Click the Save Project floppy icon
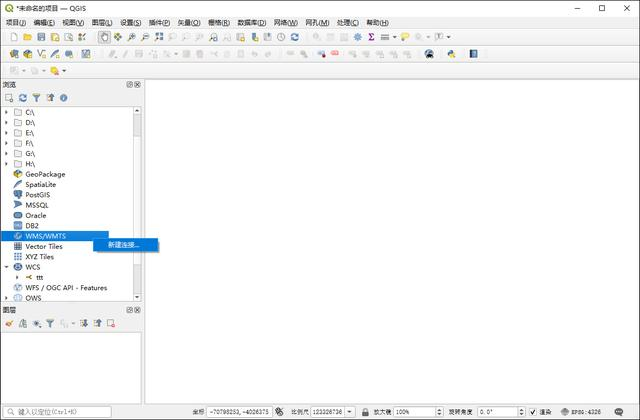640x420 pixels. 41,37
